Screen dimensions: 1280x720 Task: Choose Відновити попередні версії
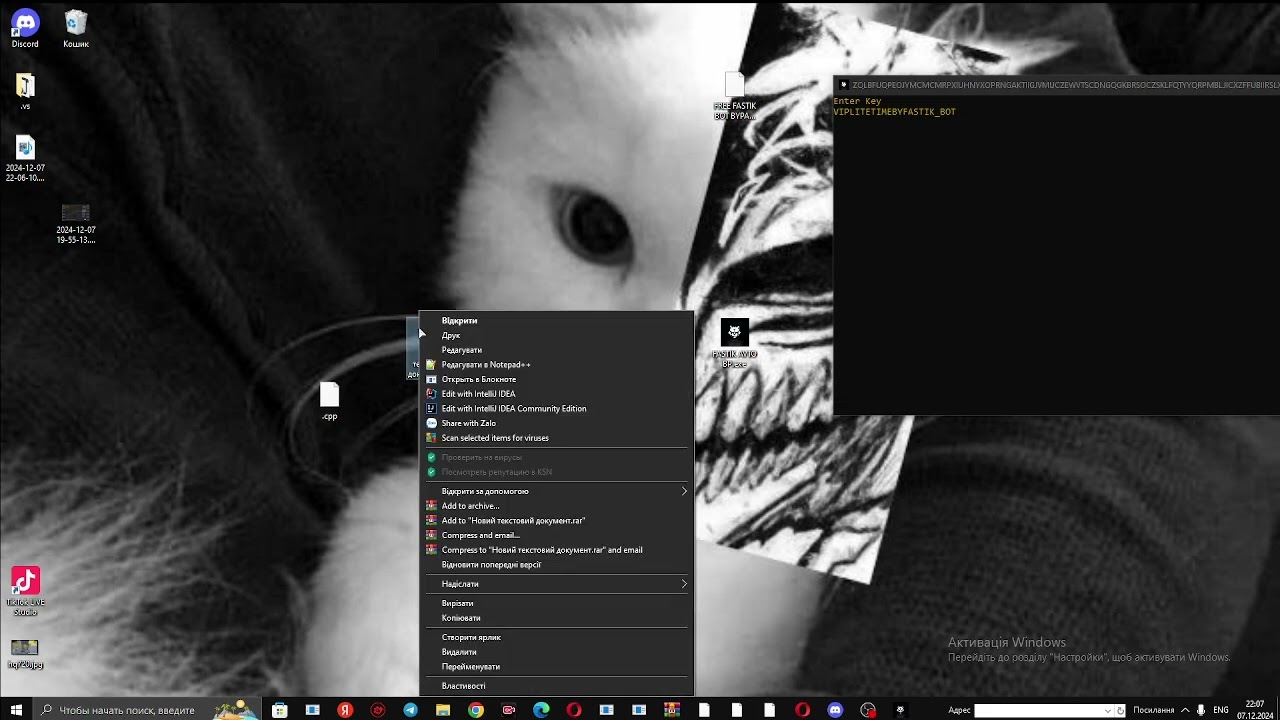pyautogui.click(x=556, y=565)
